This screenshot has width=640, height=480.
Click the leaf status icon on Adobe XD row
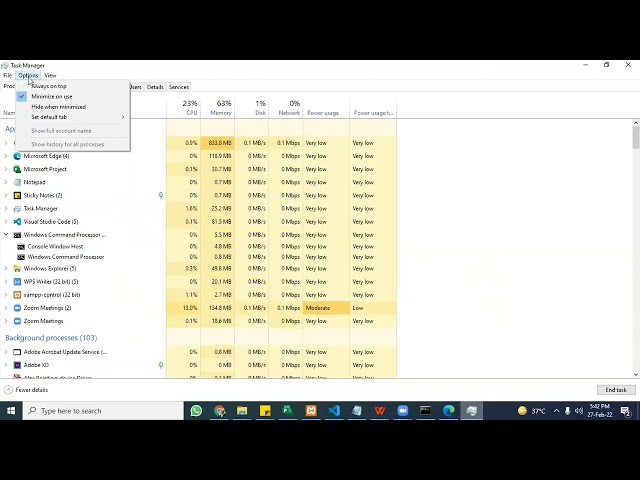coord(161,365)
